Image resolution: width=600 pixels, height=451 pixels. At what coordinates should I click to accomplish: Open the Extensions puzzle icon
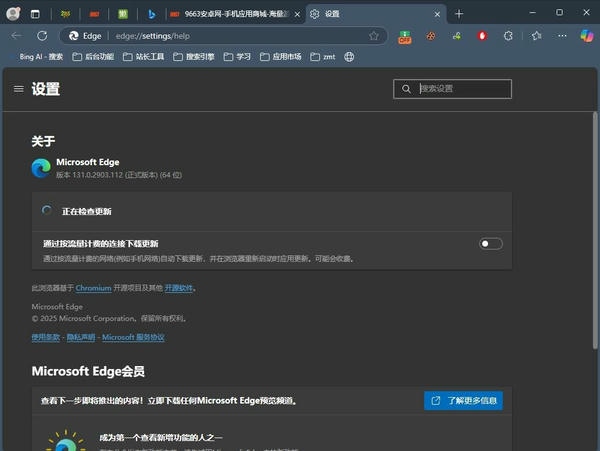click(x=508, y=36)
